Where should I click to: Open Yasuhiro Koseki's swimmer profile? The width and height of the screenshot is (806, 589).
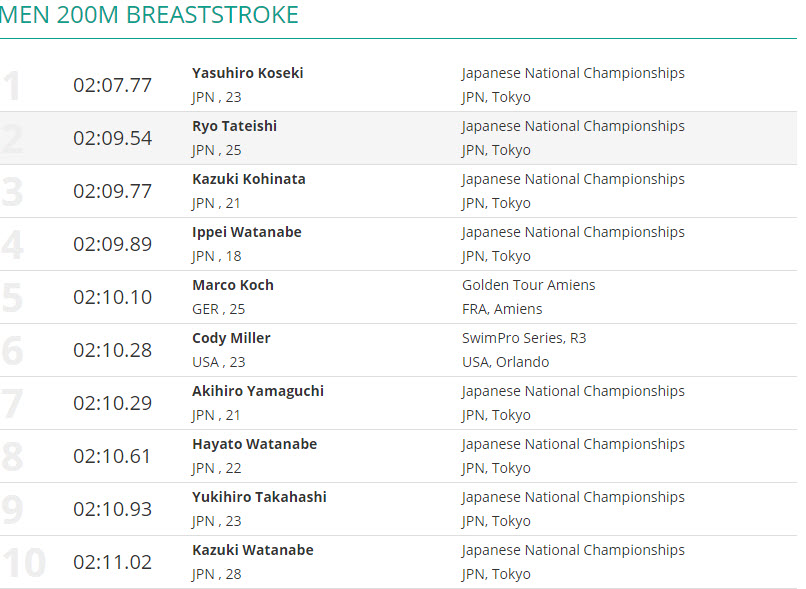pyautogui.click(x=247, y=73)
